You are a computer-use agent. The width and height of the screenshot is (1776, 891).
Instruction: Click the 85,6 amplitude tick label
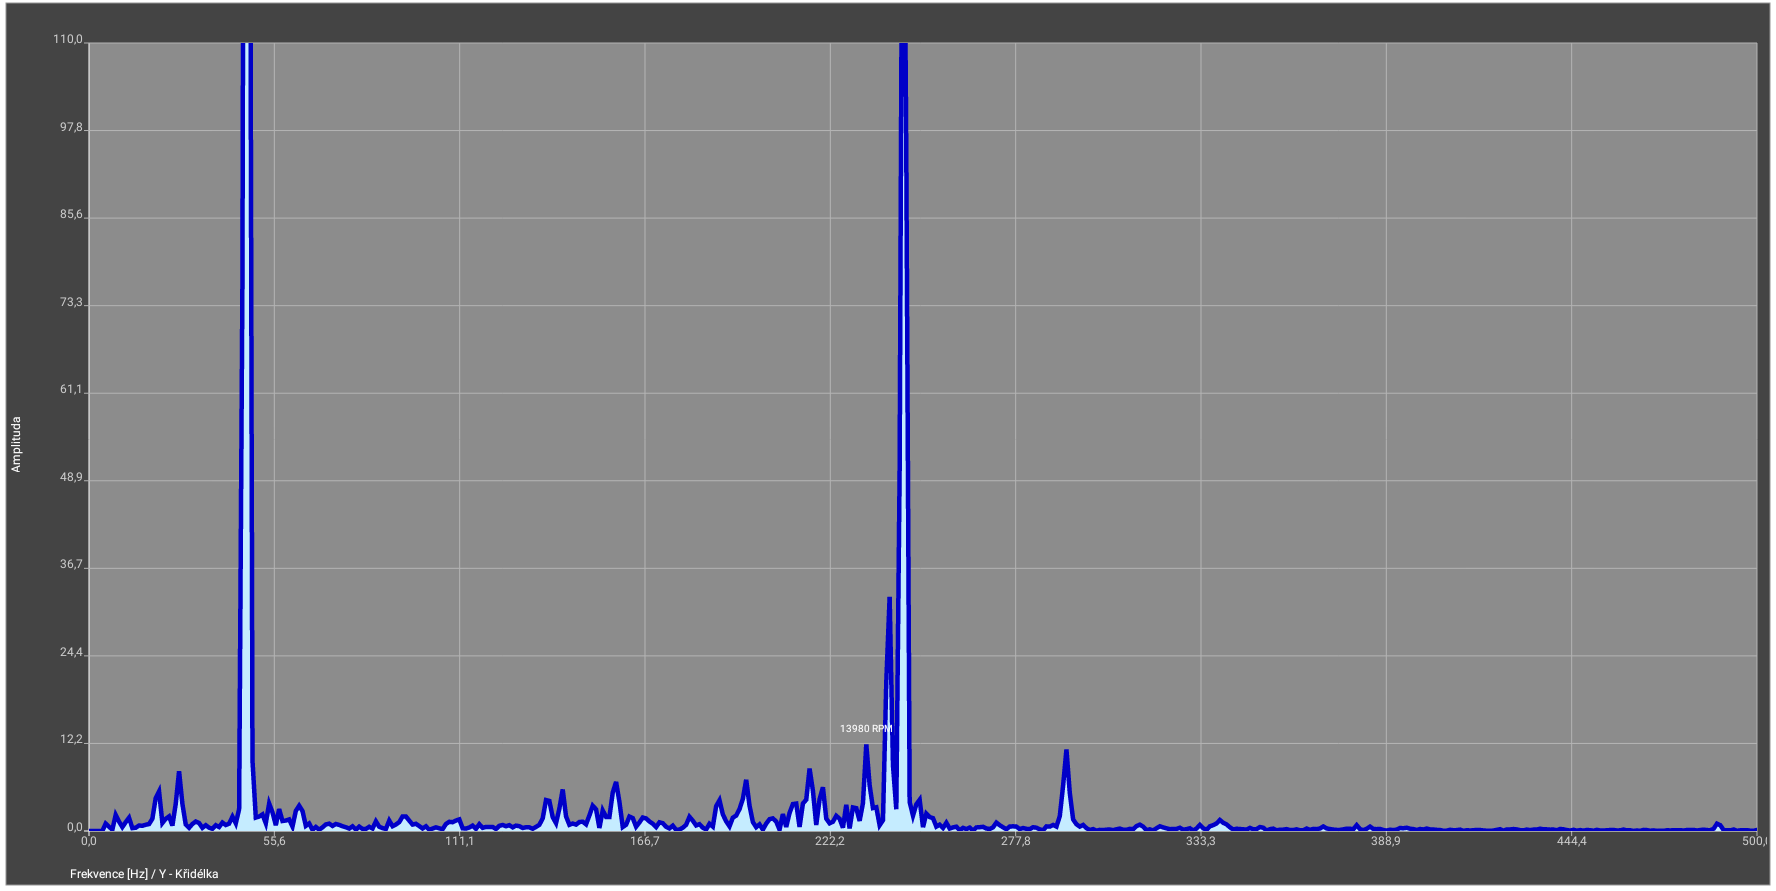coord(71,215)
